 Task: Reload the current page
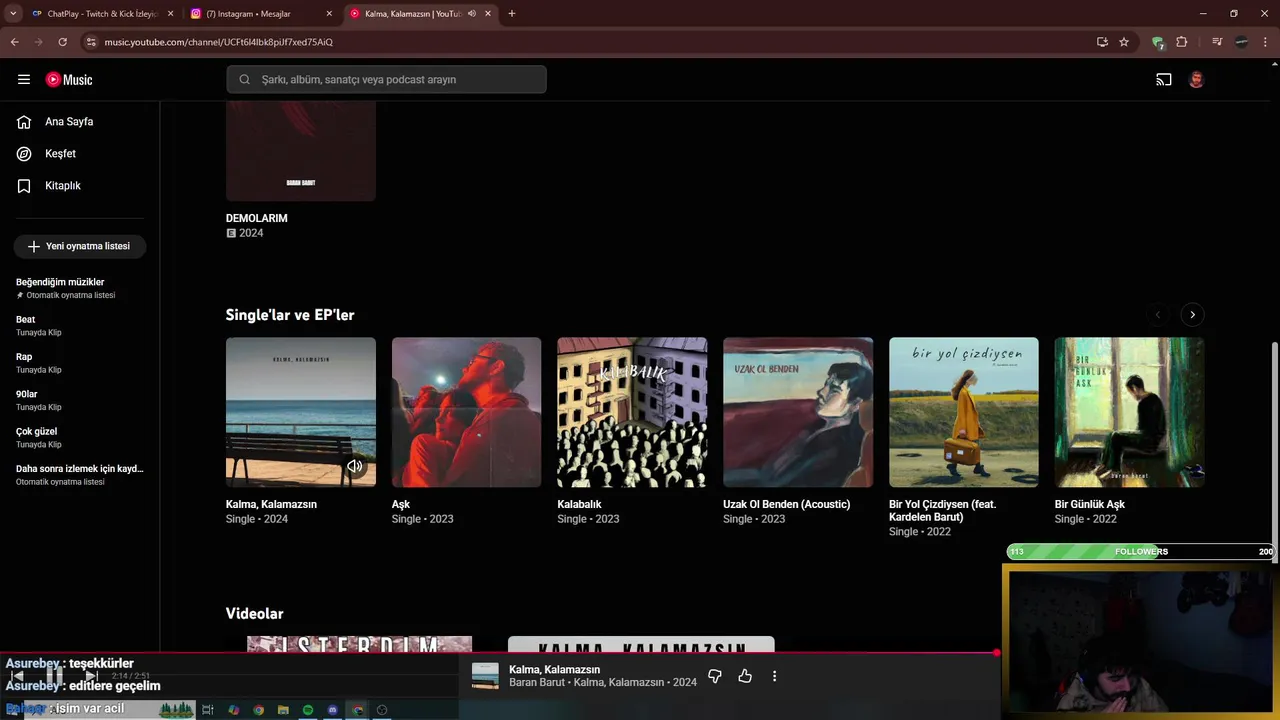click(x=63, y=42)
